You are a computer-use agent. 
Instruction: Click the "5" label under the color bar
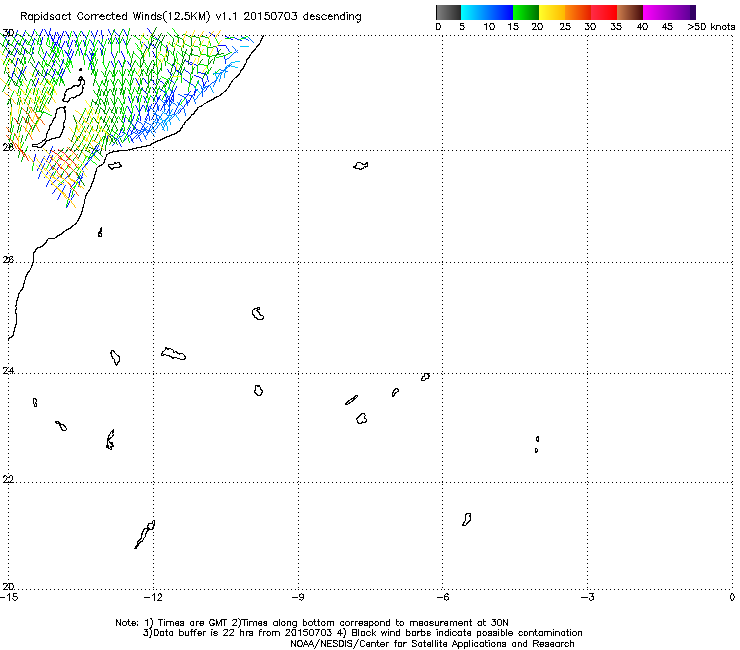462,27
